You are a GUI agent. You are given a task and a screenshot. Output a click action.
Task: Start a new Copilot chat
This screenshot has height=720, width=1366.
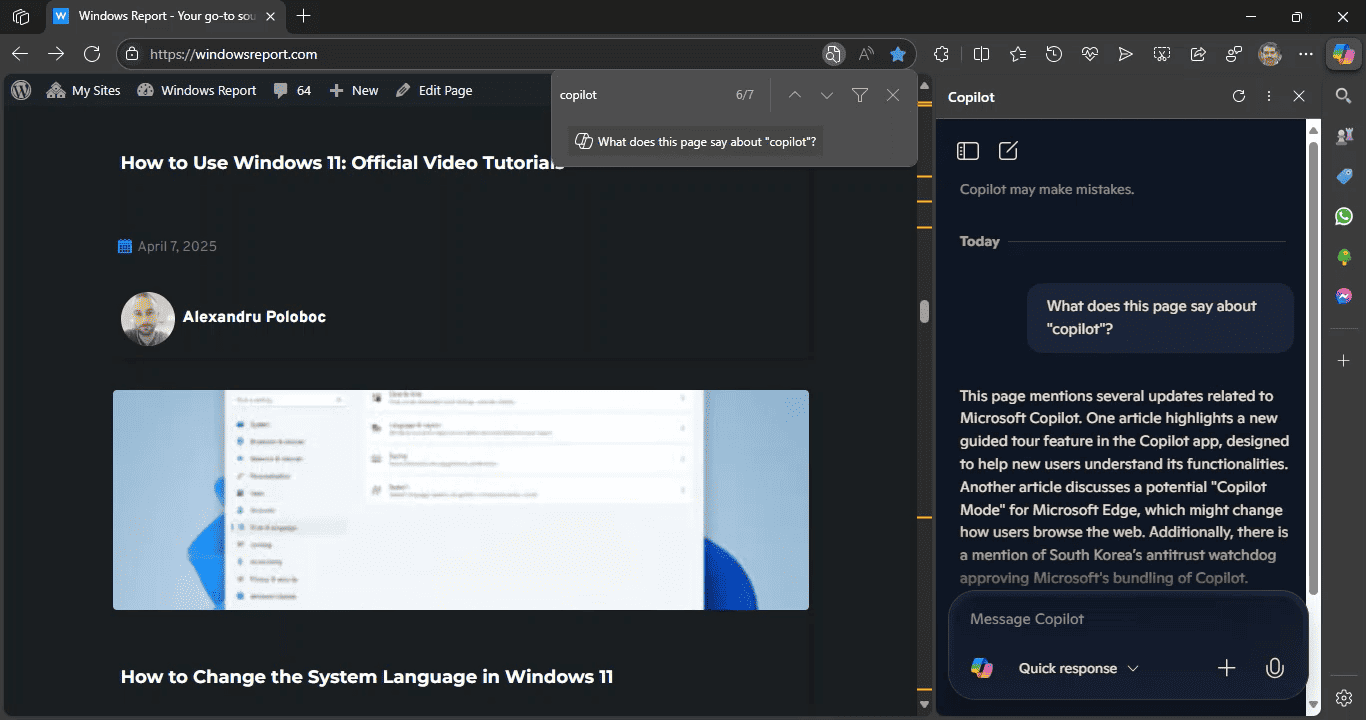click(1008, 151)
